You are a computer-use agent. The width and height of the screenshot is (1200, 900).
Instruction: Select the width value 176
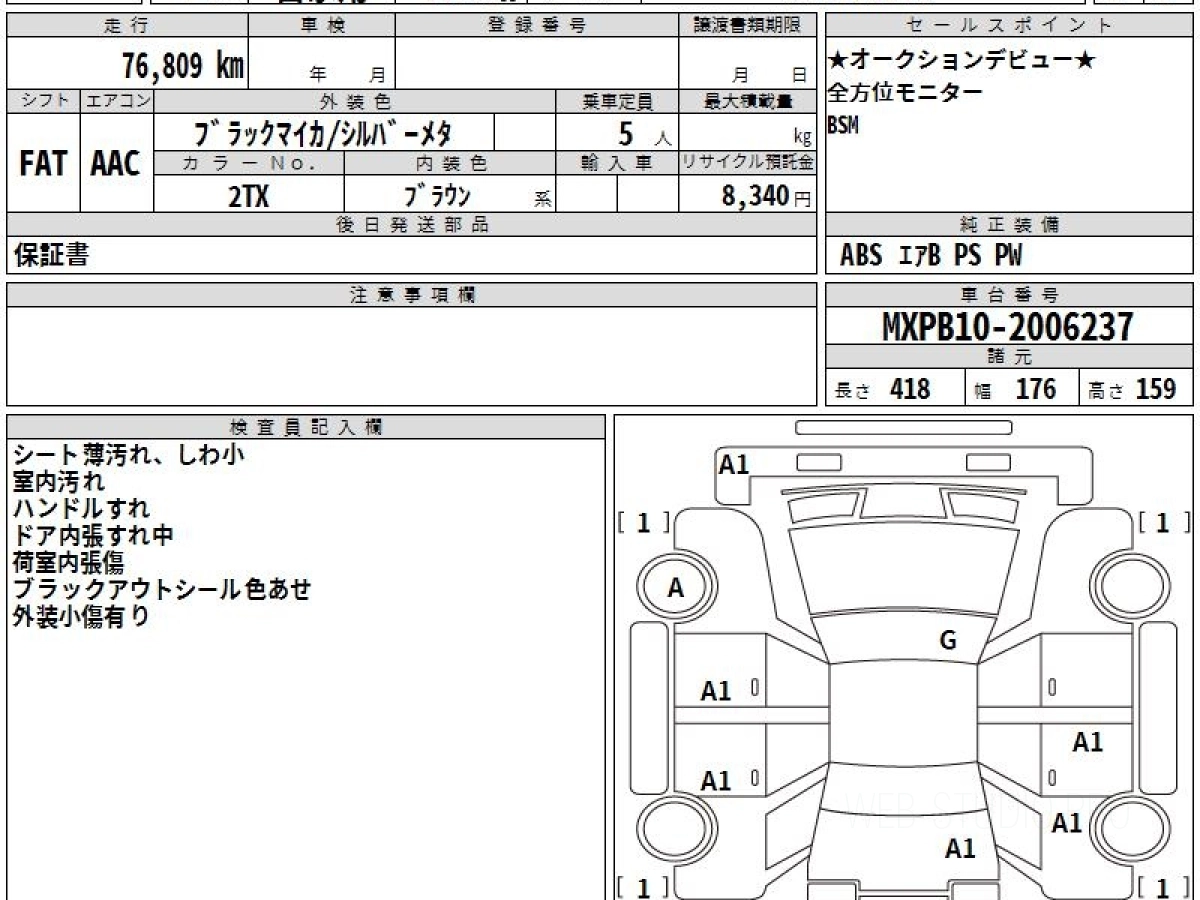pyautogui.click(x=1036, y=388)
